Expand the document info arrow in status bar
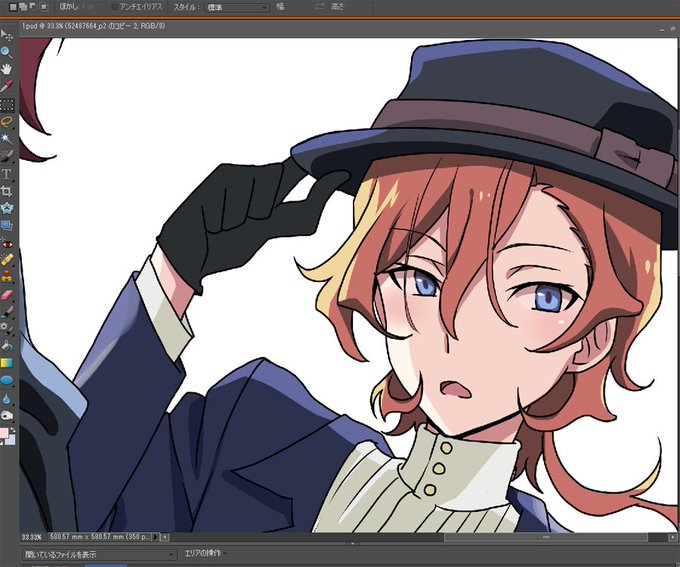 click(156, 537)
